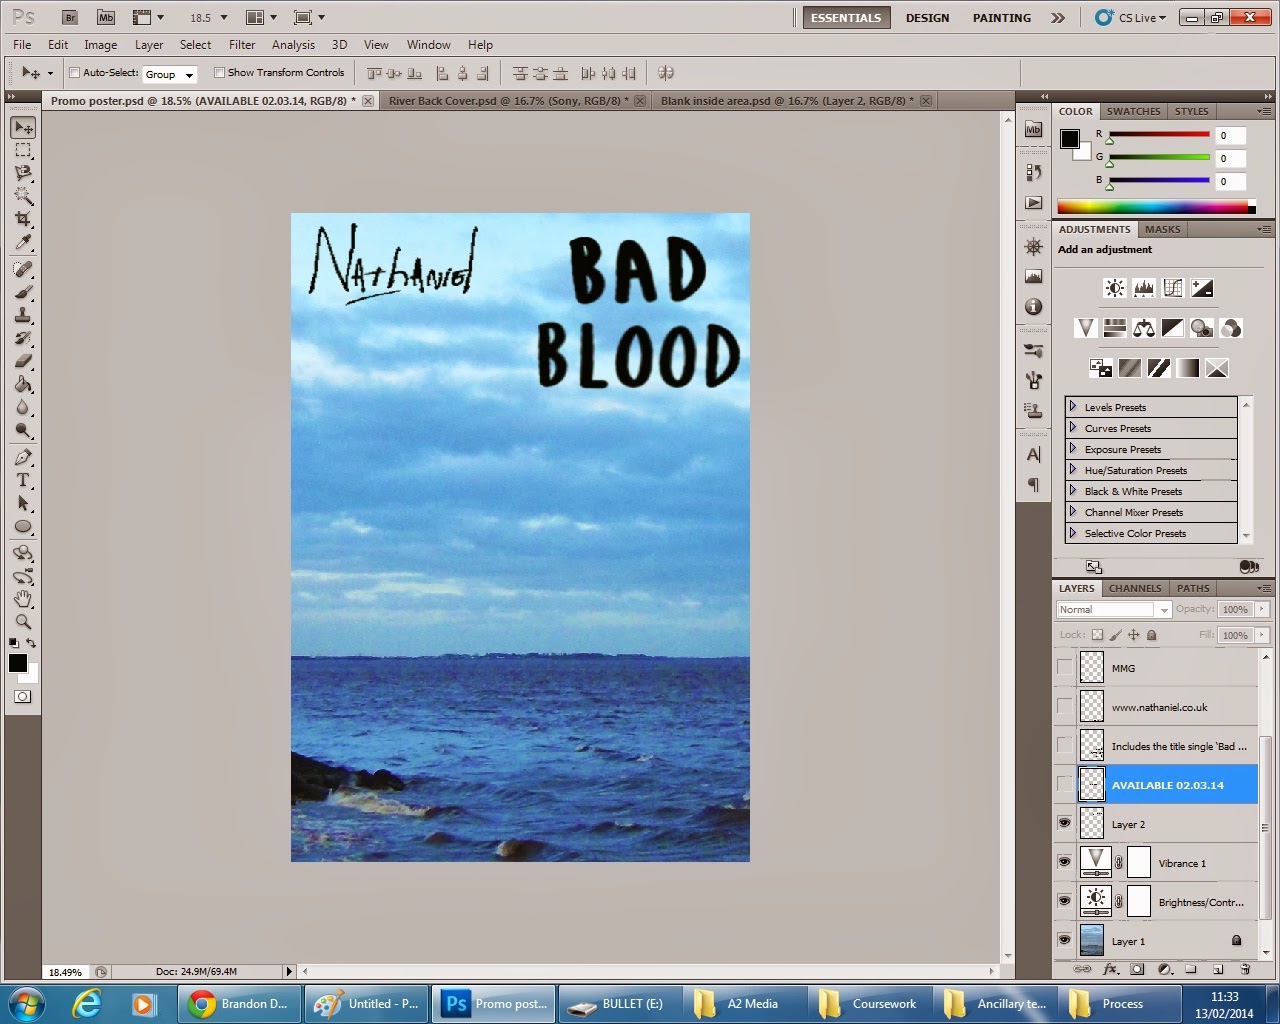Enable Show Transform Controls checkbox
Viewport: 1280px width, 1024px height.
pyautogui.click(x=219, y=73)
